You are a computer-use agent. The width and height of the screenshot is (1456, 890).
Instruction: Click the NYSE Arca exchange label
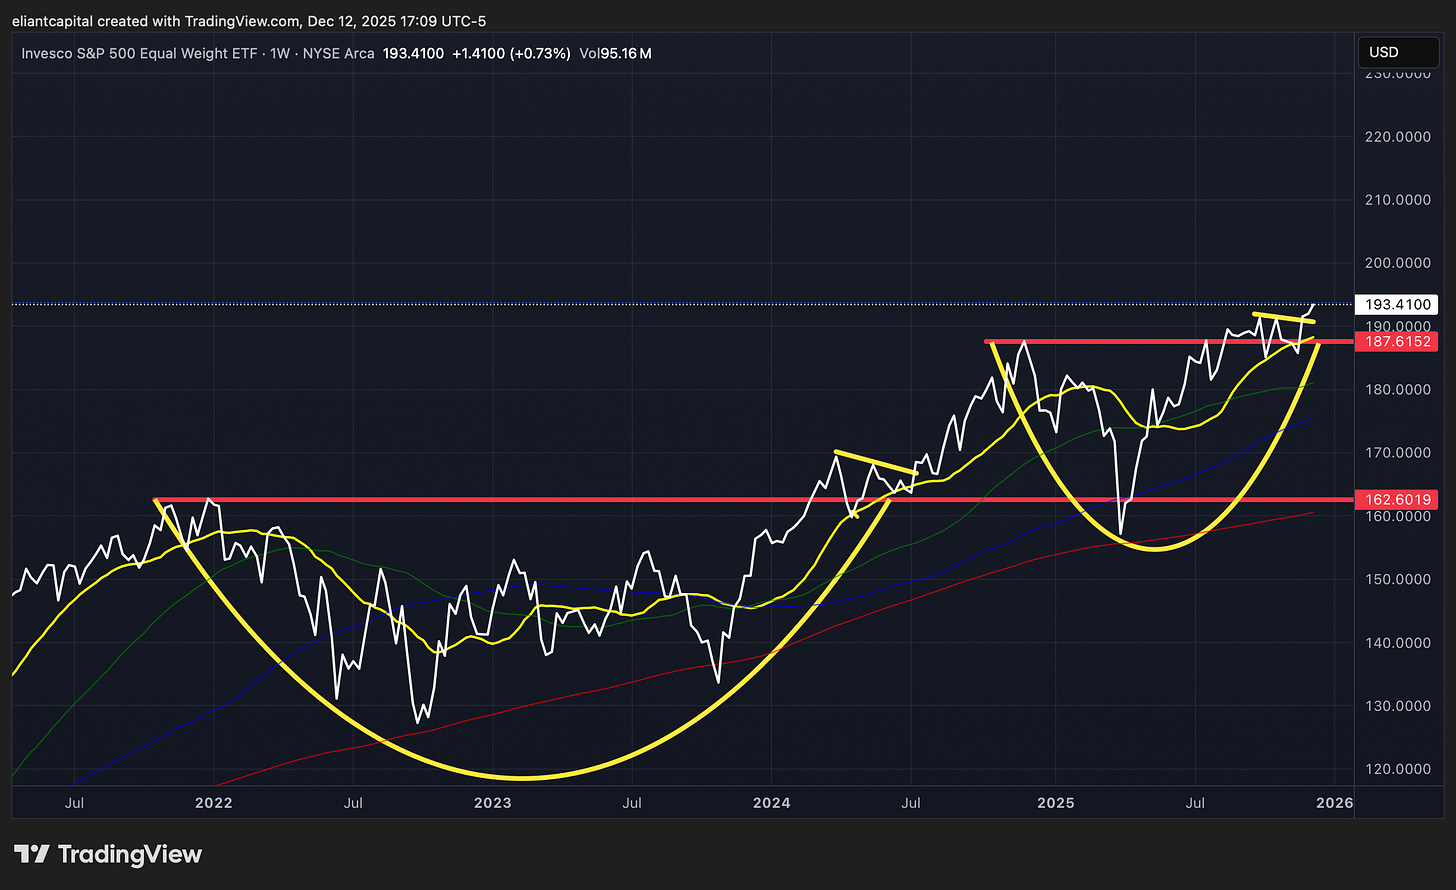[x=339, y=53]
